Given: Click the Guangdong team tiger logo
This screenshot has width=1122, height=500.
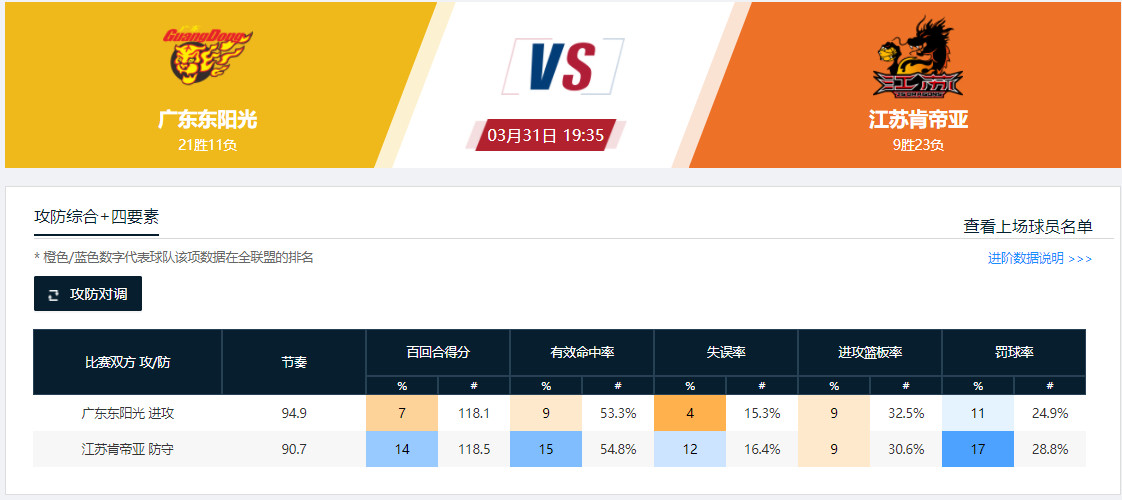Looking at the screenshot, I should (208, 56).
